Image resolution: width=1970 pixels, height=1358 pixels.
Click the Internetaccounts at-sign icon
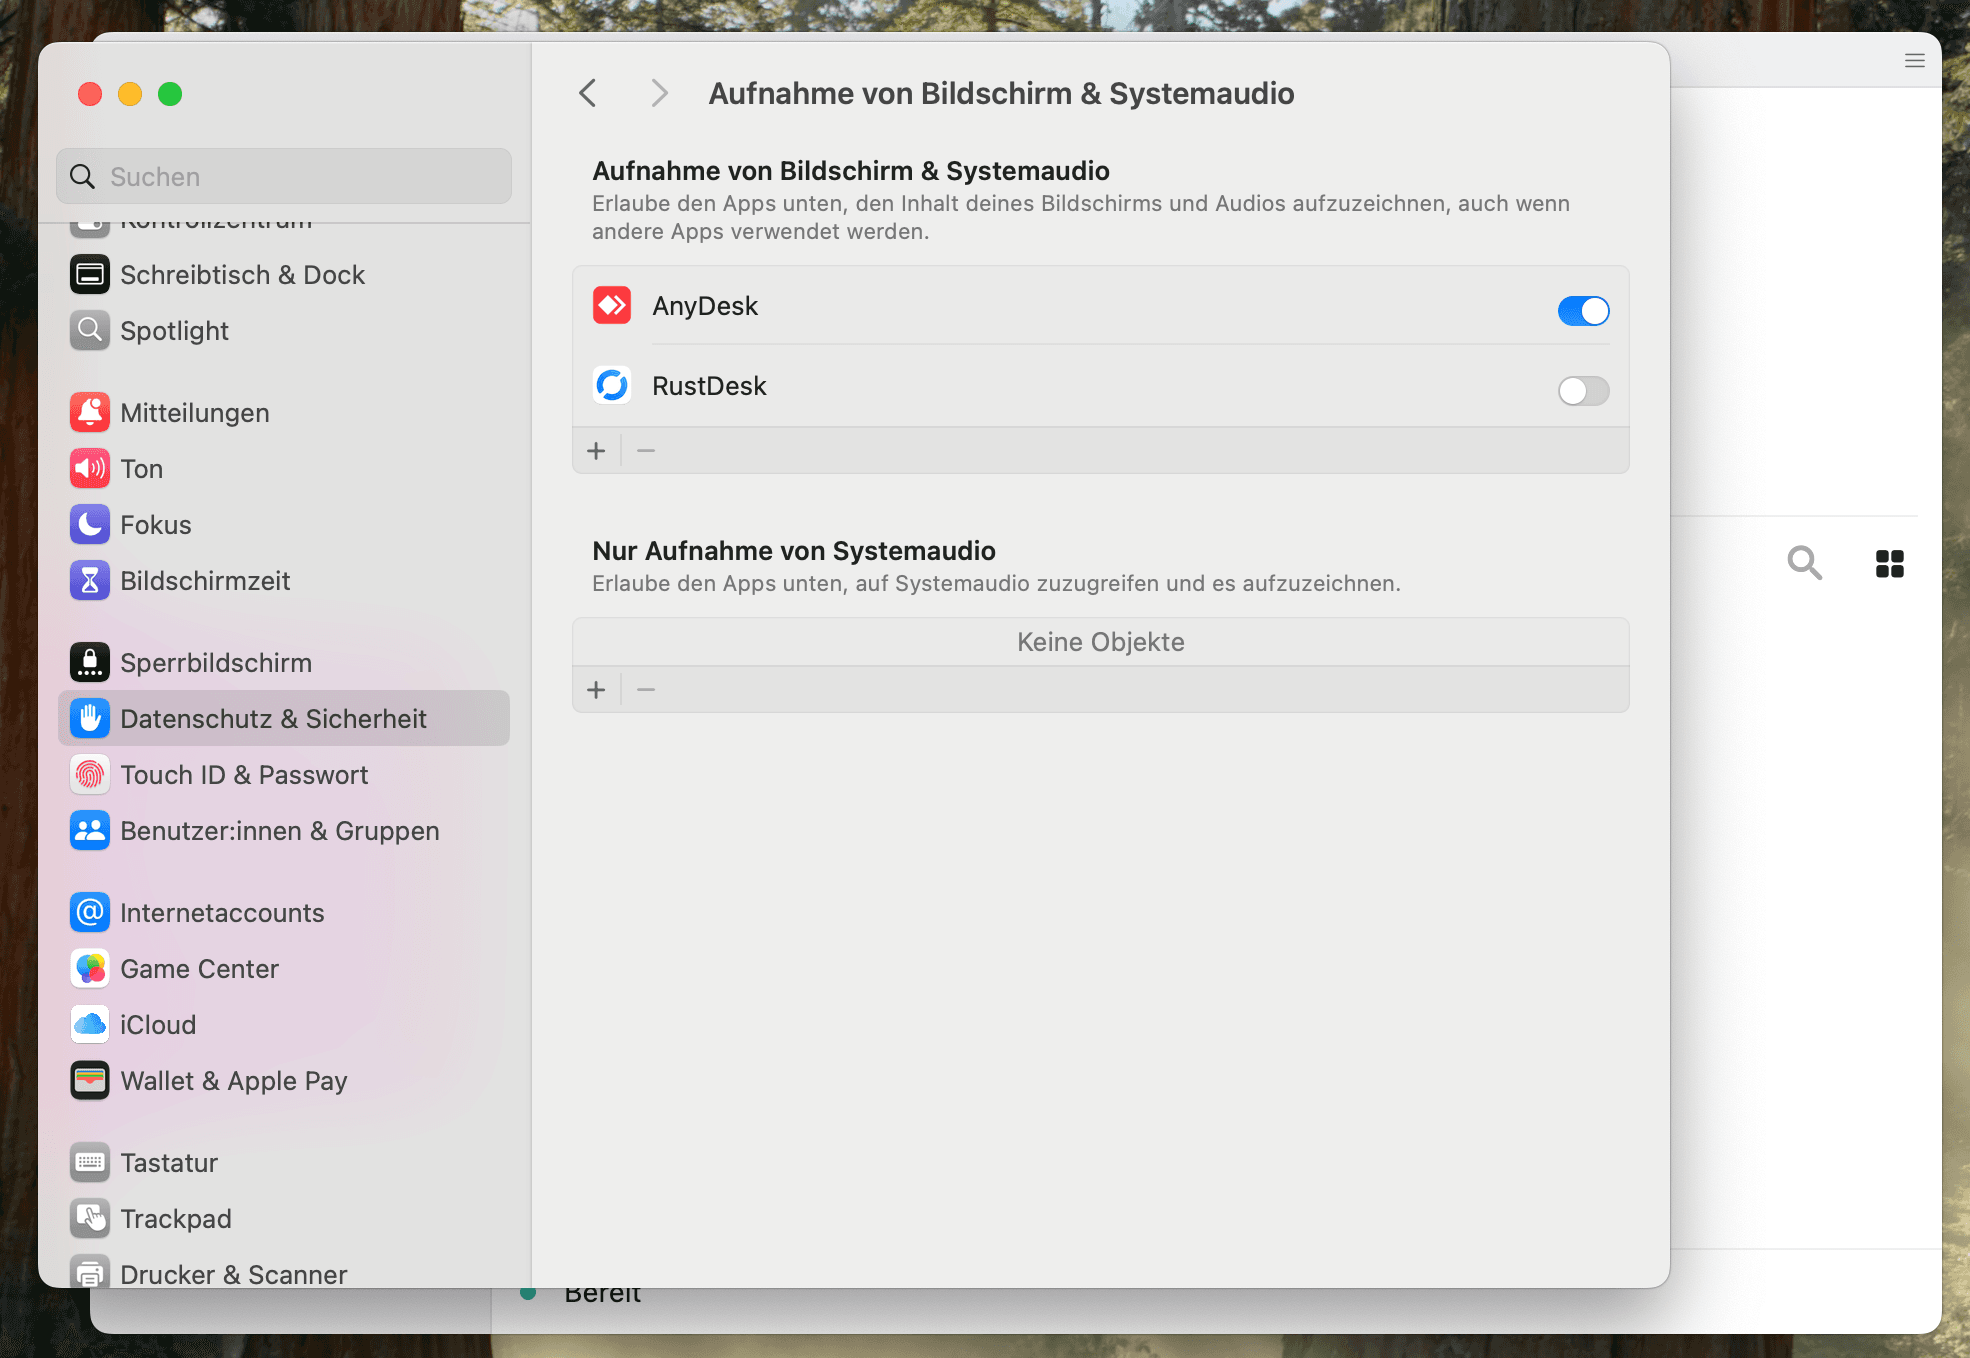pyautogui.click(x=90, y=912)
